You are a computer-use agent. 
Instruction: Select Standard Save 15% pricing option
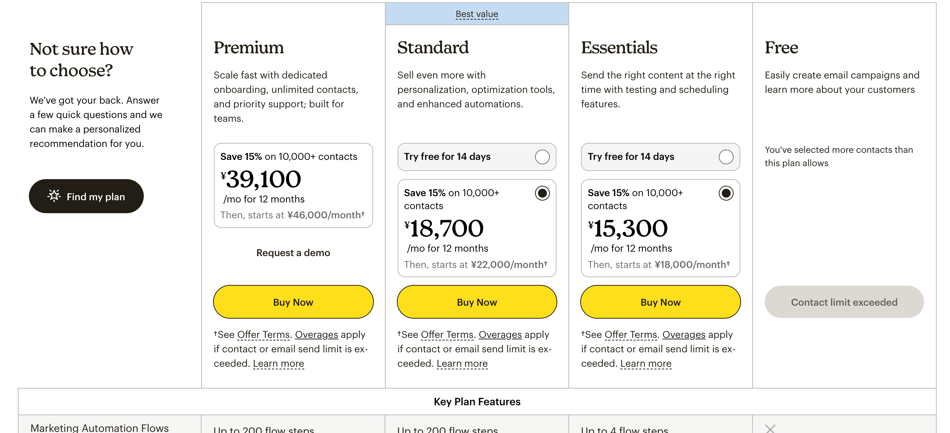point(542,193)
